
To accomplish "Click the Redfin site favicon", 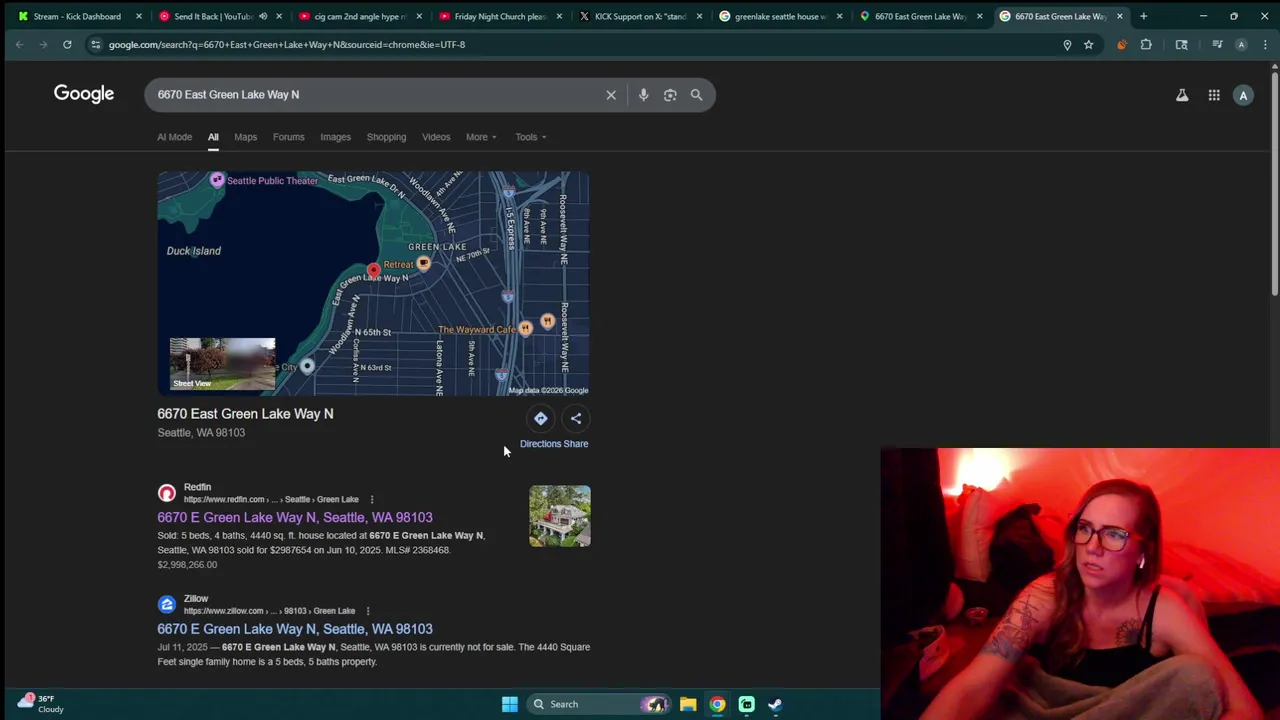I will (167, 493).
